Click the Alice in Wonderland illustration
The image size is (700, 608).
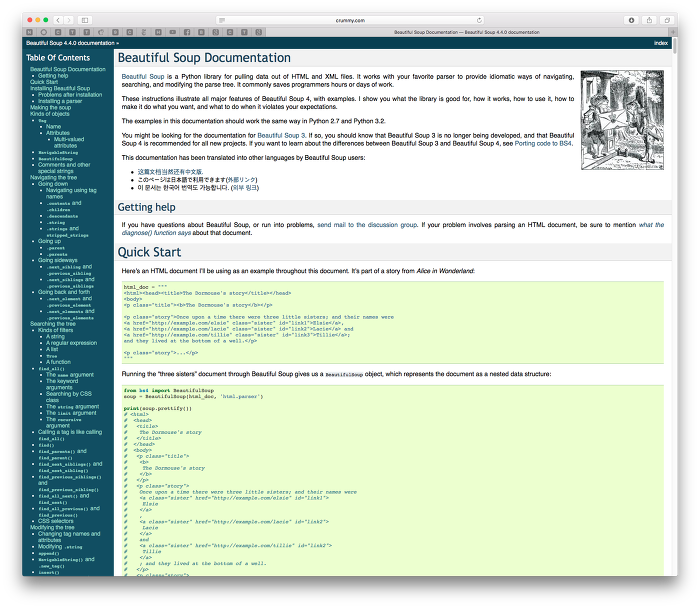click(622, 120)
